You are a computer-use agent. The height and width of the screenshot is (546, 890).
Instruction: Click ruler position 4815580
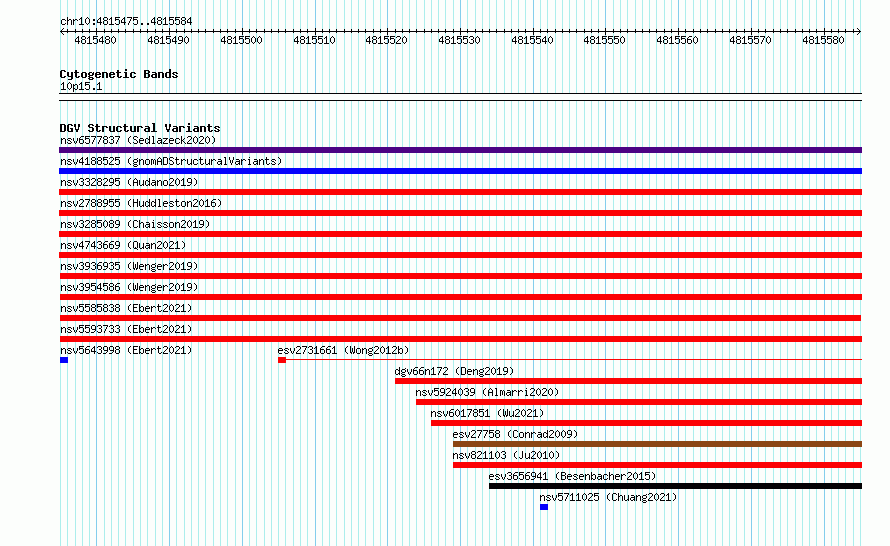click(824, 40)
